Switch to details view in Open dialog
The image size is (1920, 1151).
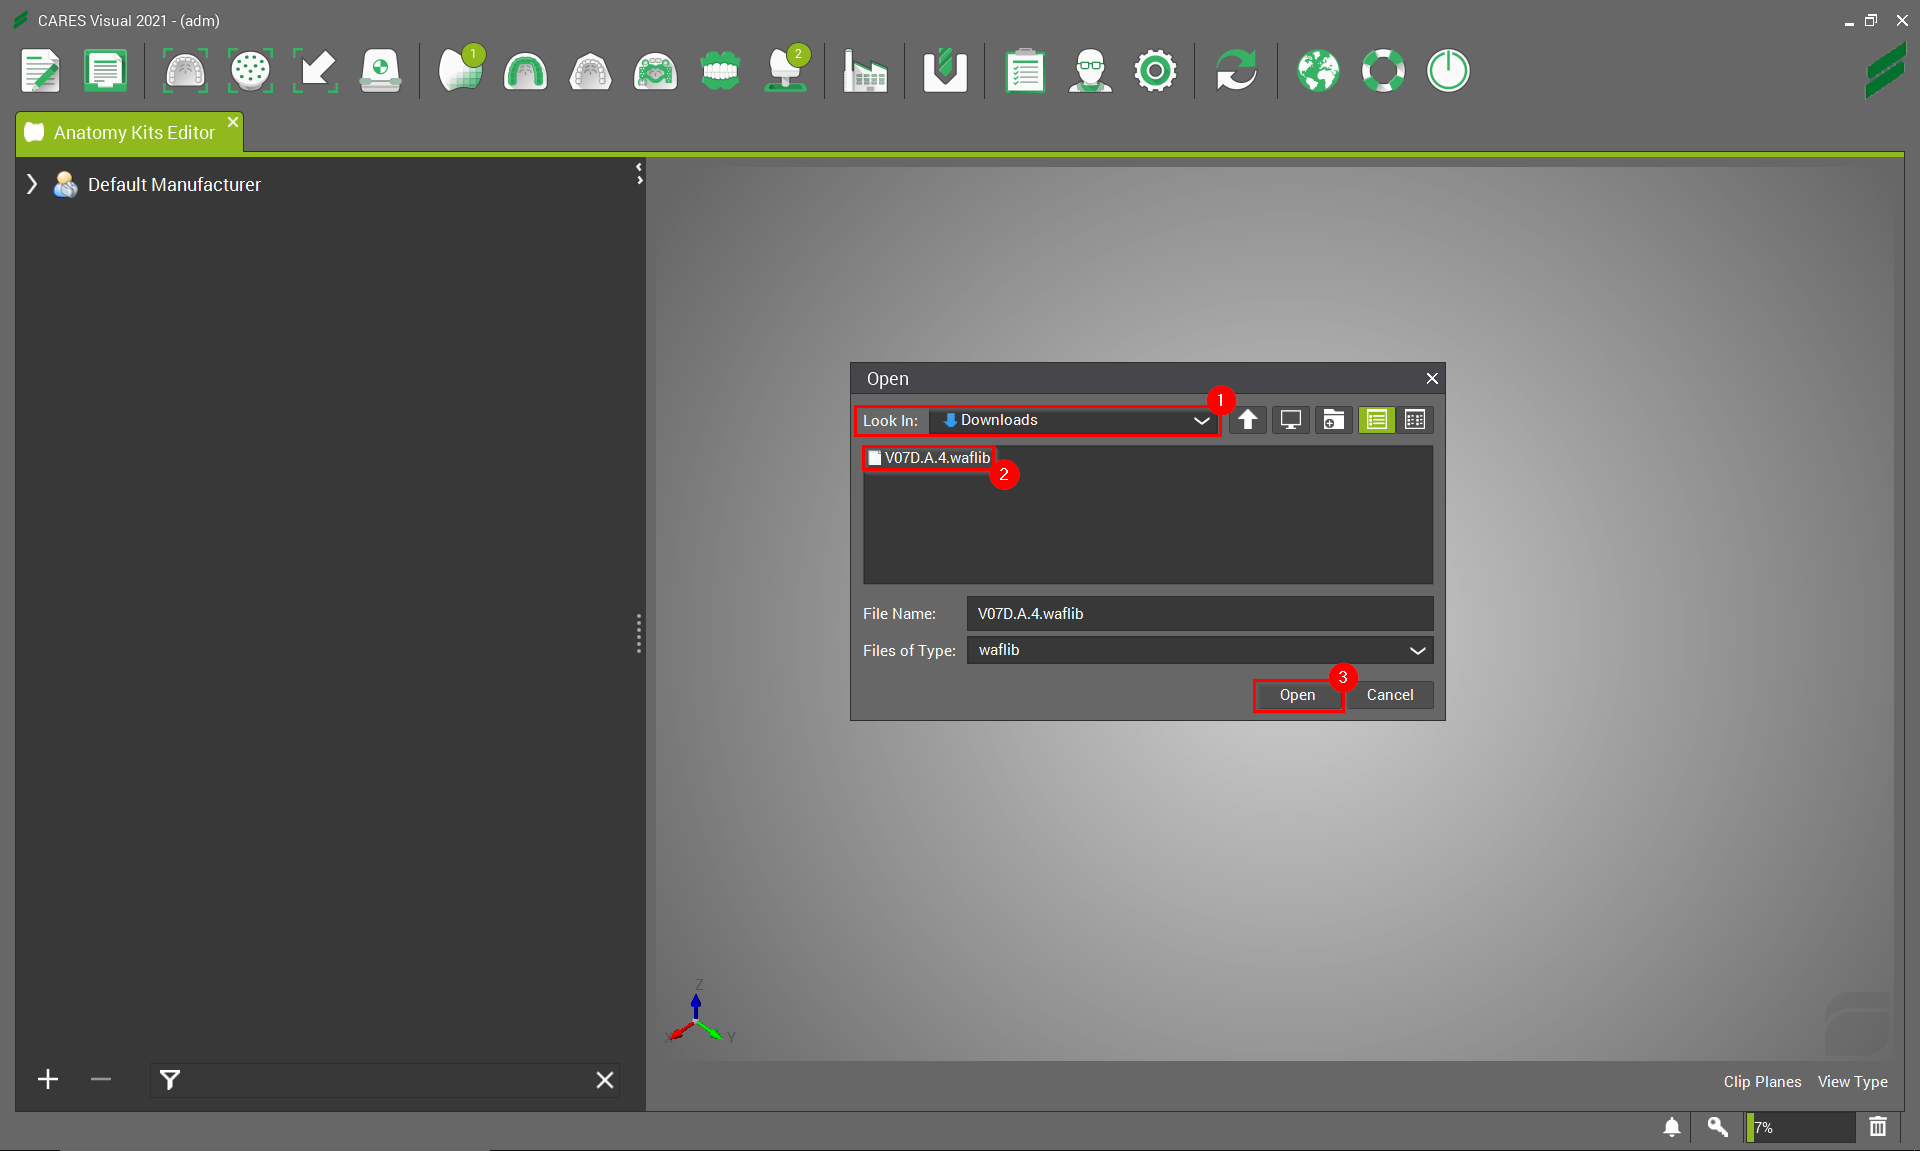[x=1415, y=420]
